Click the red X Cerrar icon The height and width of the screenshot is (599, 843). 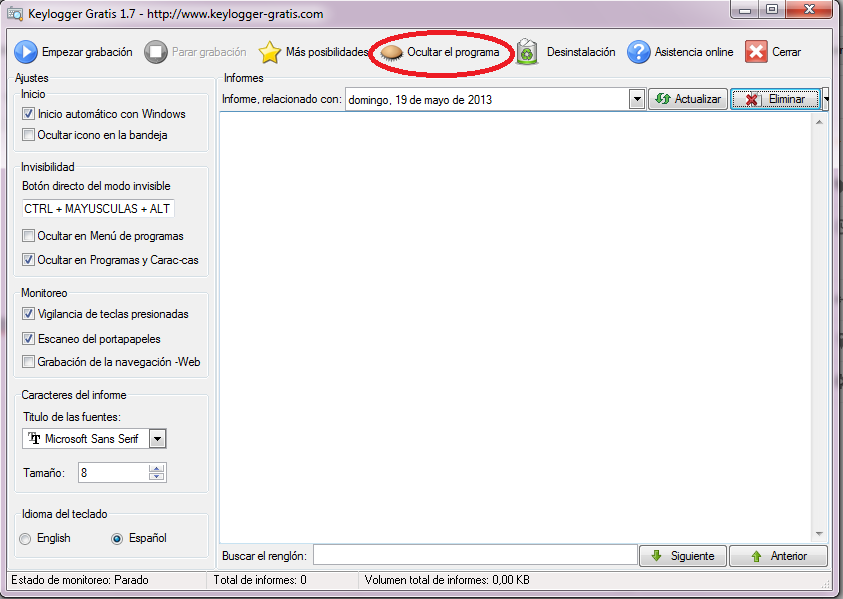756,52
